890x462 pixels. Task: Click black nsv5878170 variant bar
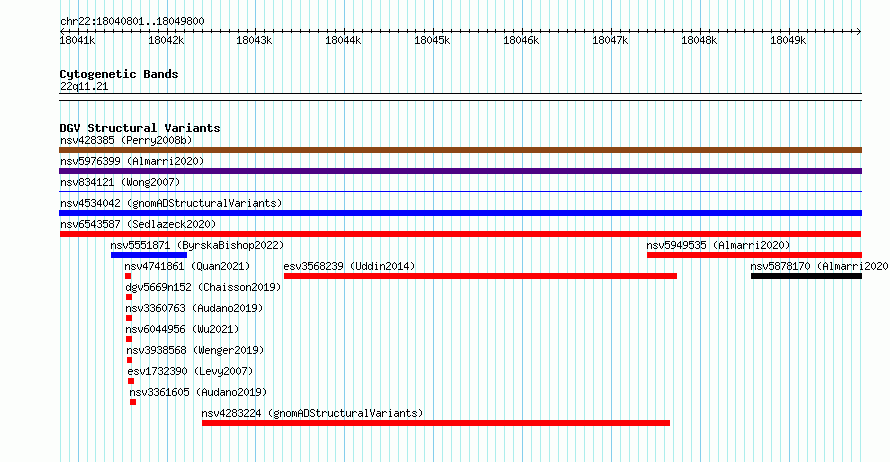(x=807, y=276)
